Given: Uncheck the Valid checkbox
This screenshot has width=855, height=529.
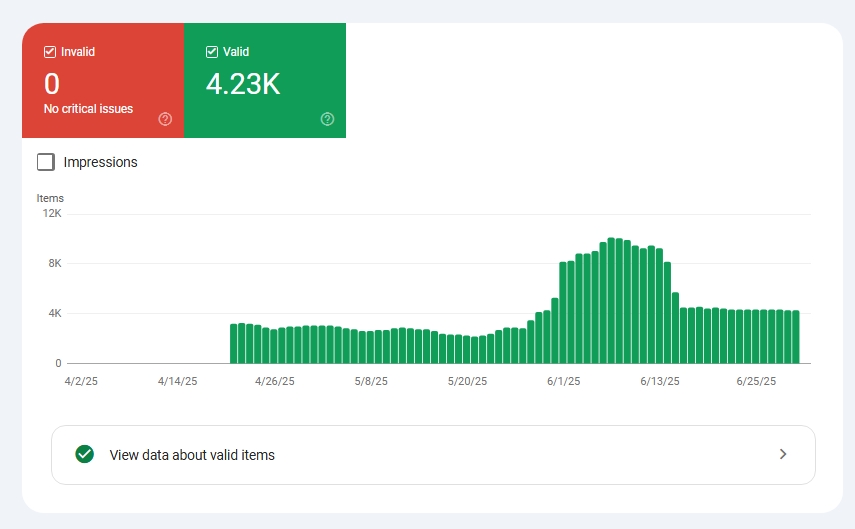Looking at the screenshot, I should pyautogui.click(x=212, y=52).
